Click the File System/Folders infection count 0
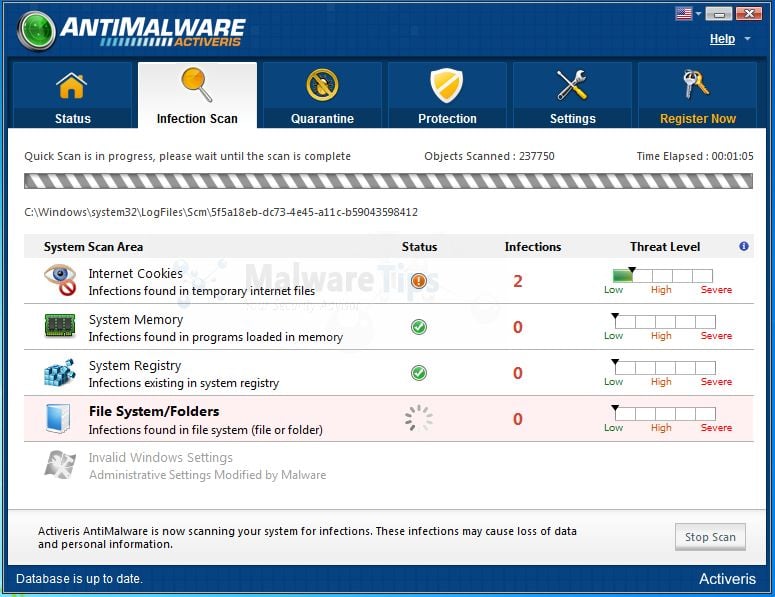The height and width of the screenshot is (597, 775). coord(517,419)
